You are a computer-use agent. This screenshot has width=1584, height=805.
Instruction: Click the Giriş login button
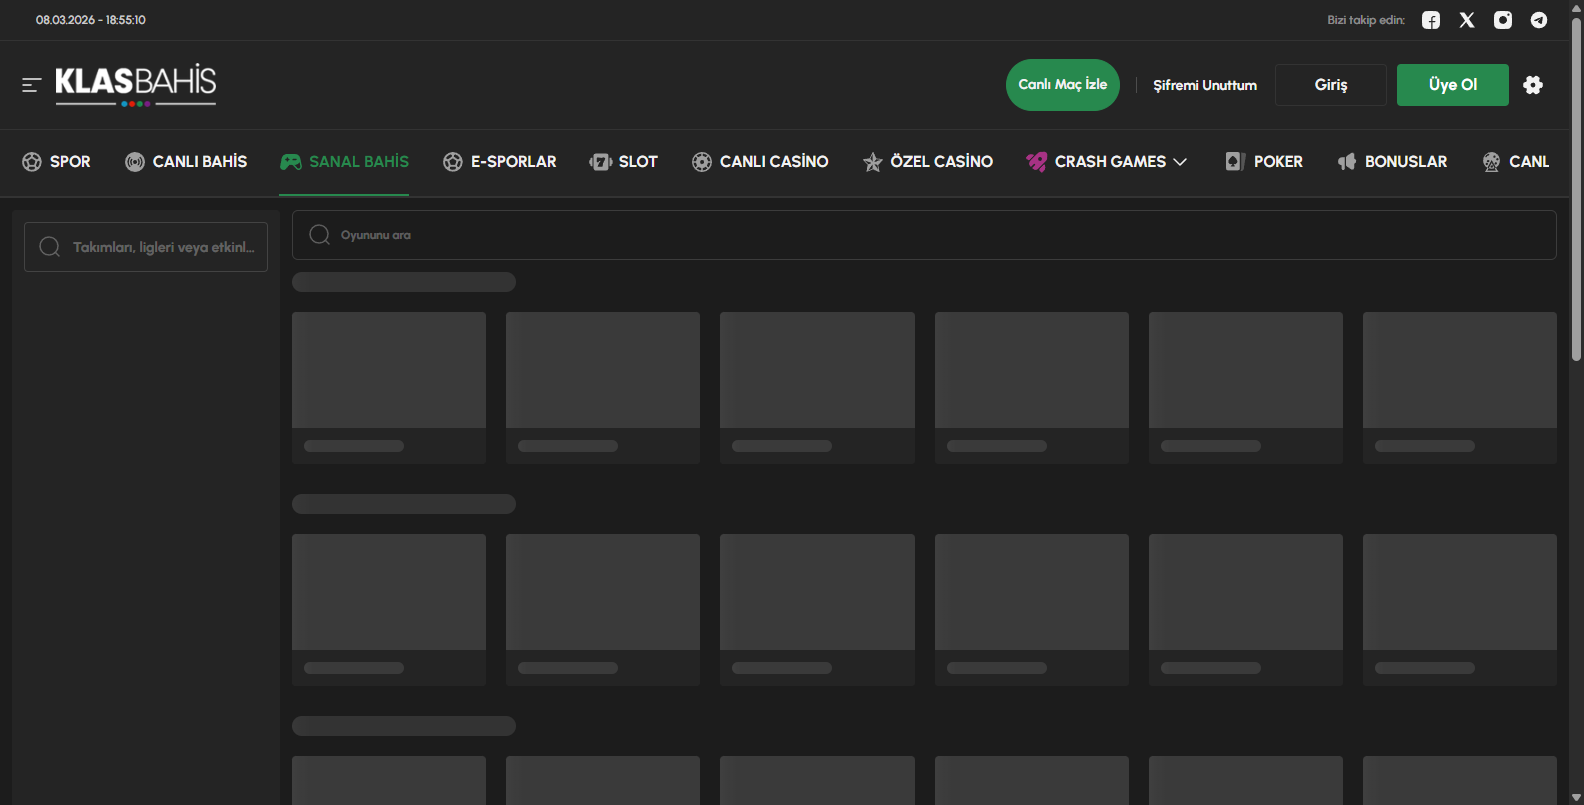click(x=1331, y=85)
